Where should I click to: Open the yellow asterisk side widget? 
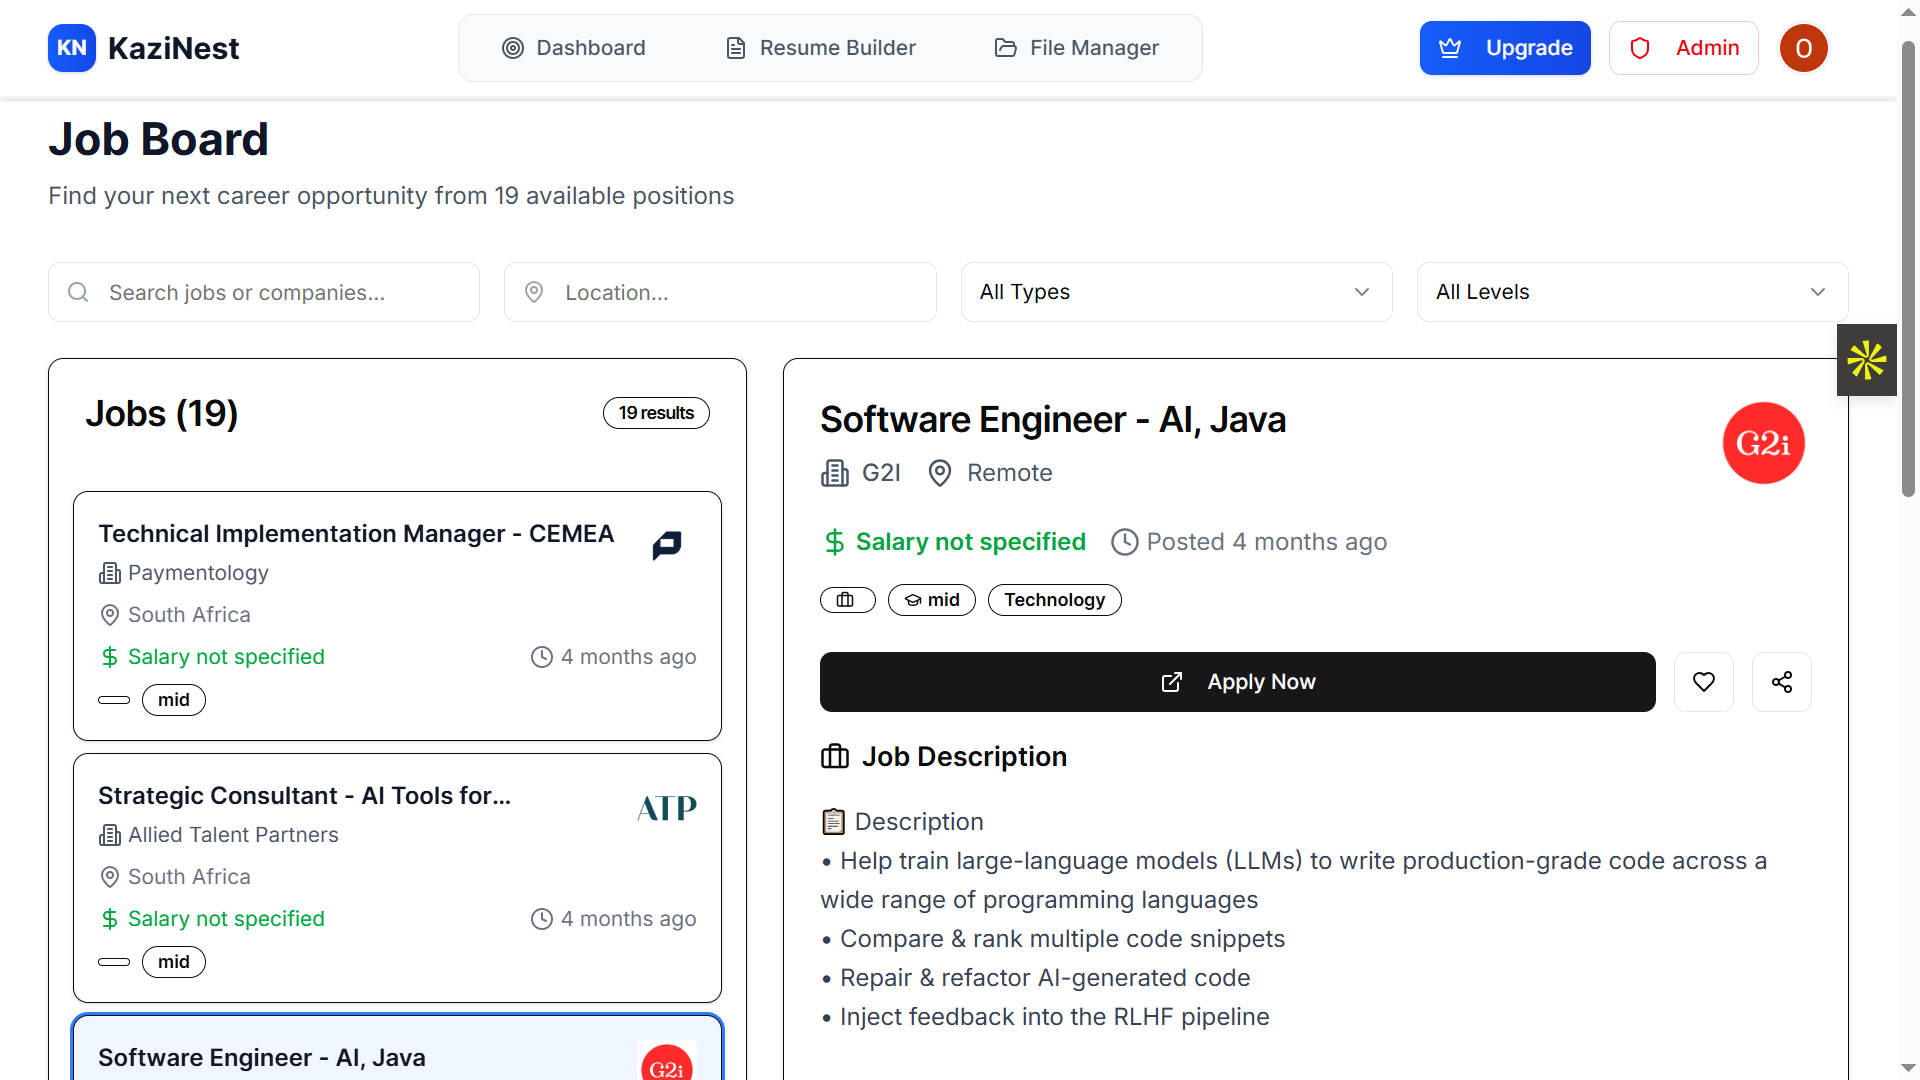pyautogui.click(x=1866, y=360)
